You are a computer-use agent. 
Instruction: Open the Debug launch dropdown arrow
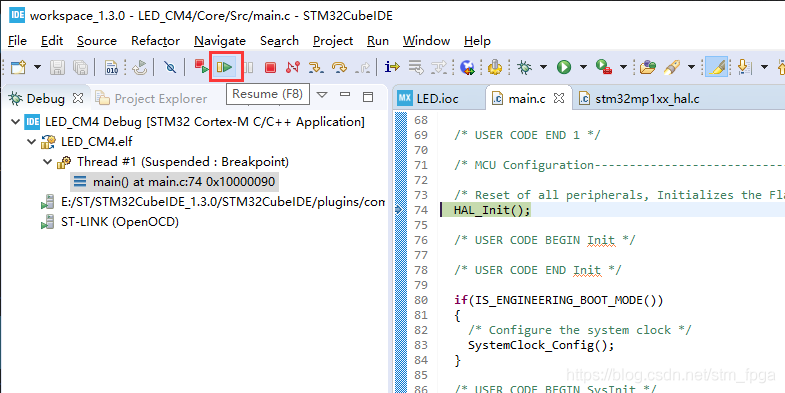pos(543,67)
